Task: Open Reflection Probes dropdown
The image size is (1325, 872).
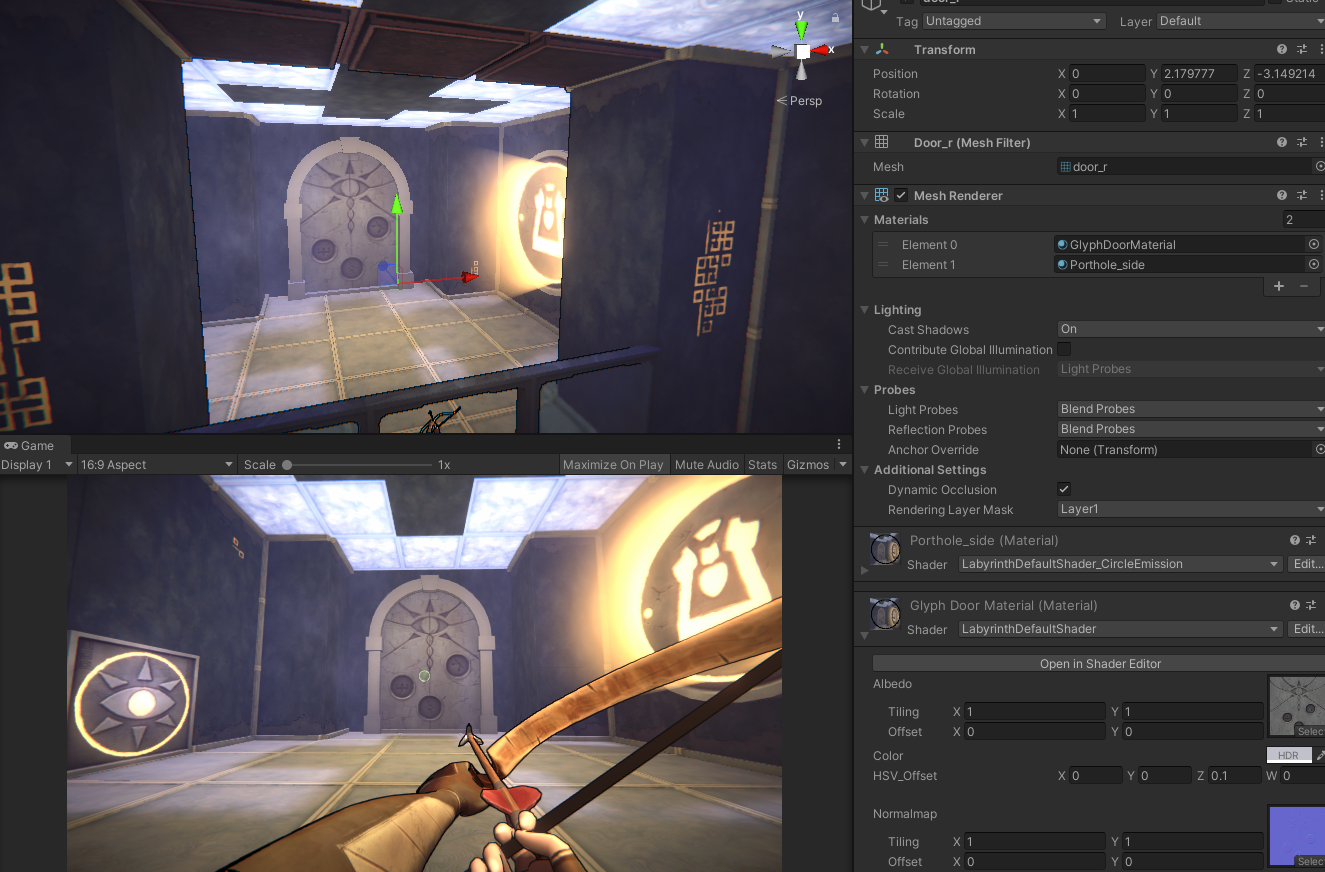Action: click(1191, 429)
